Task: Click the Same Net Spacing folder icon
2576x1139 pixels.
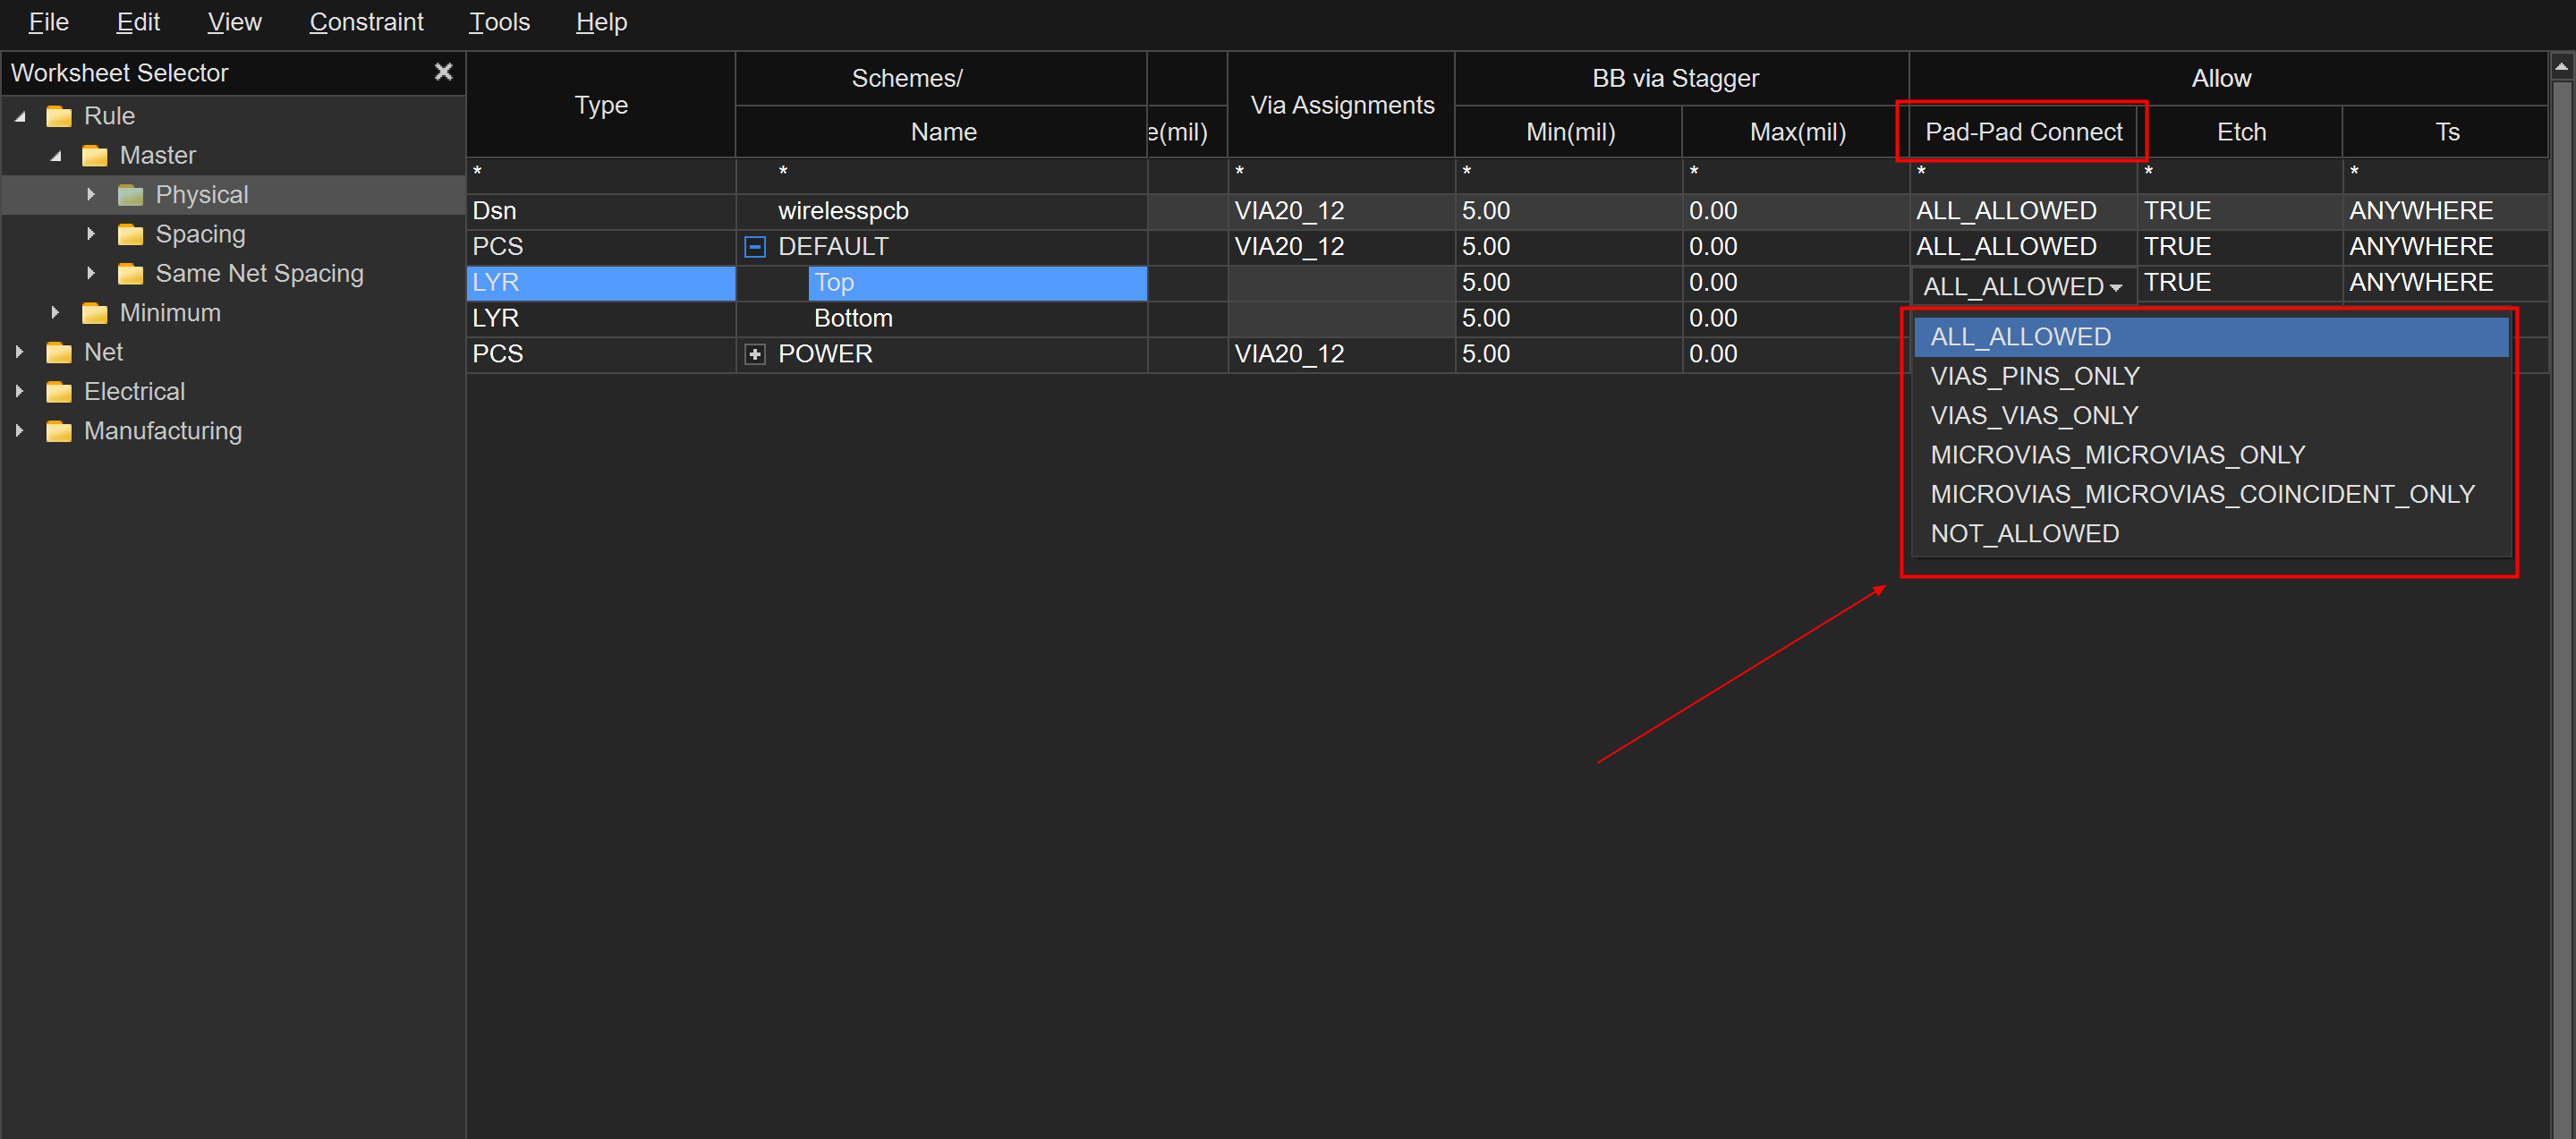Action: (130, 273)
